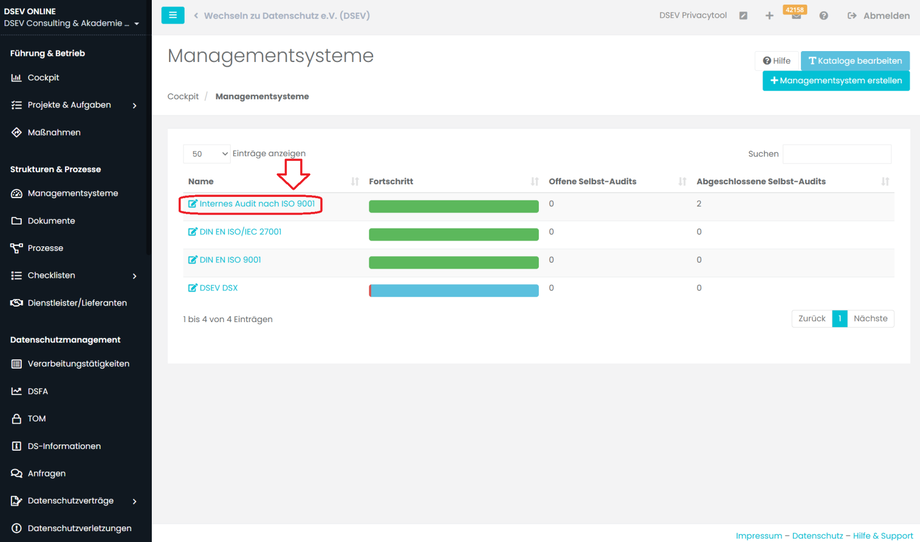The width and height of the screenshot is (920, 542).
Task: Click the blue progress bar of DSEV DSX
Action: [x=454, y=290]
